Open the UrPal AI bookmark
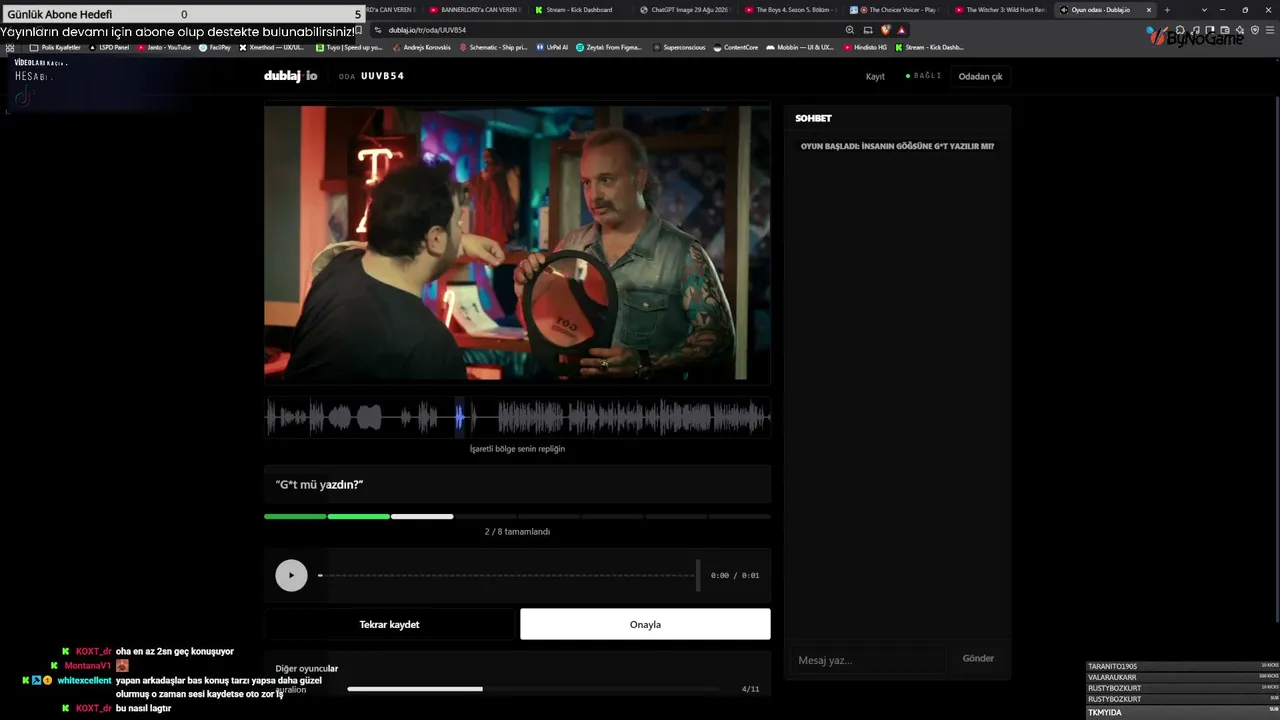The height and width of the screenshot is (720, 1280). (552, 47)
